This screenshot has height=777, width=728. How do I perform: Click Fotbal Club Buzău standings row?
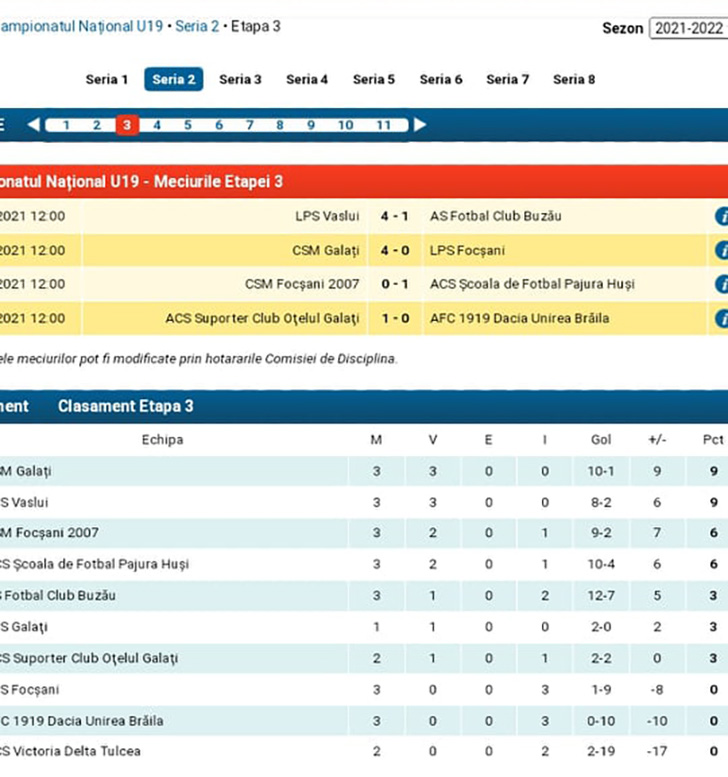364,596
